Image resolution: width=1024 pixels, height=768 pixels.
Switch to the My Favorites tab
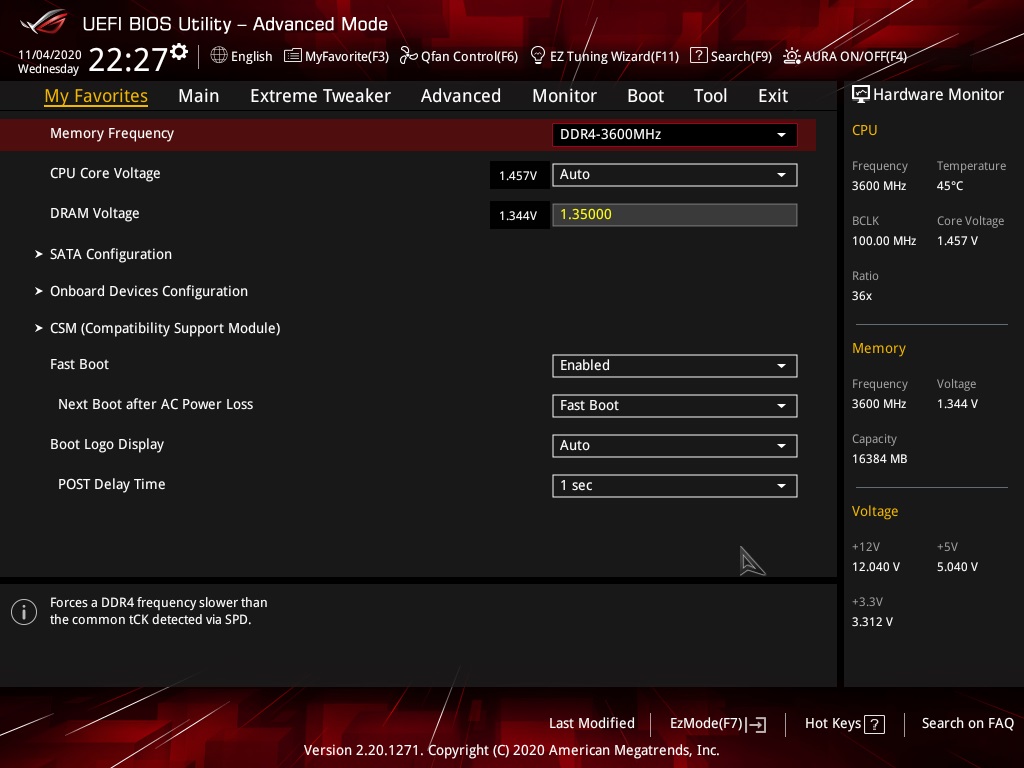coord(96,96)
